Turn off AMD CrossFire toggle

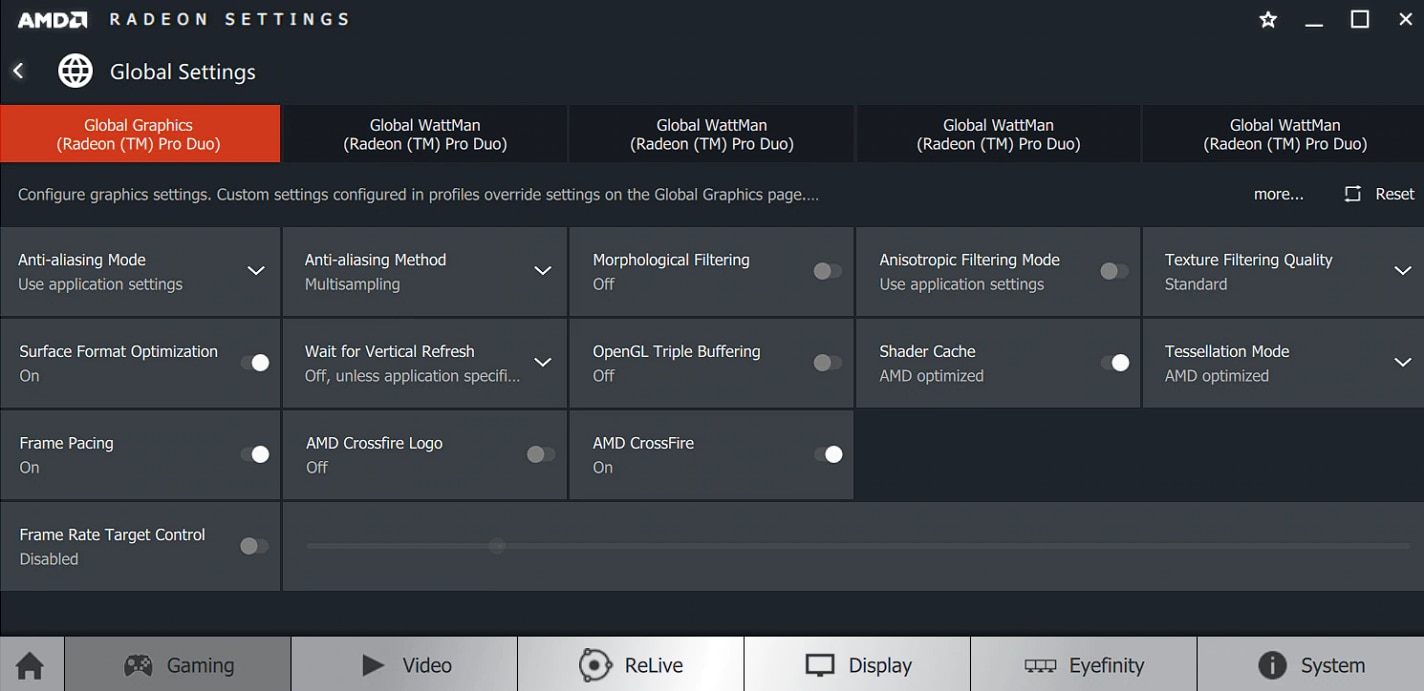pyautogui.click(x=827, y=455)
